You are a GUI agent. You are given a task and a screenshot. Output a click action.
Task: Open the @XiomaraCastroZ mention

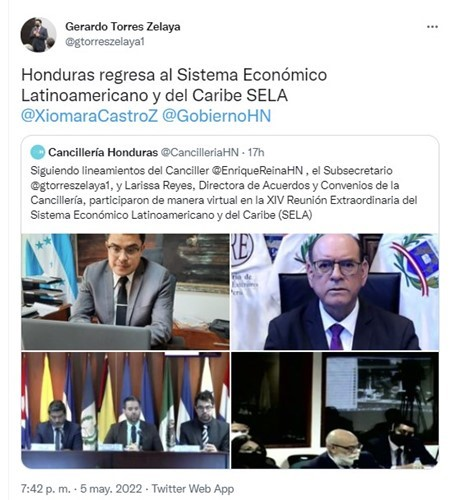tap(89, 116)
